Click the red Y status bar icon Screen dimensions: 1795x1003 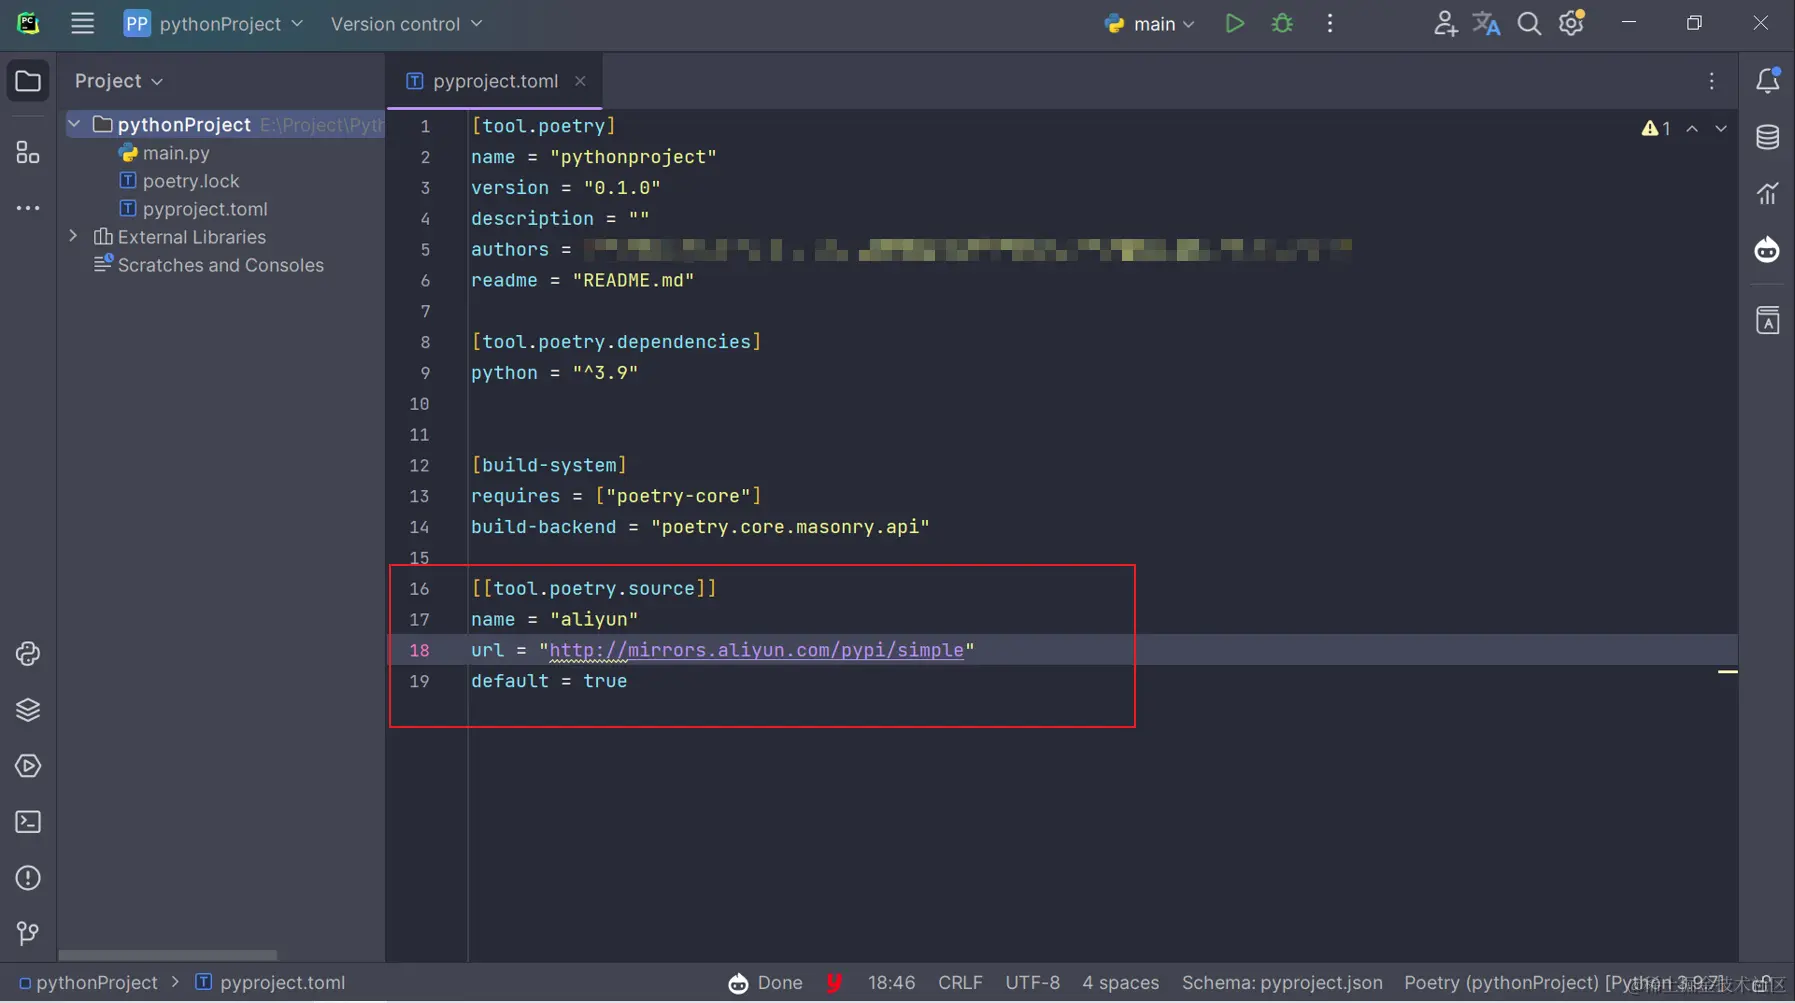834,983
